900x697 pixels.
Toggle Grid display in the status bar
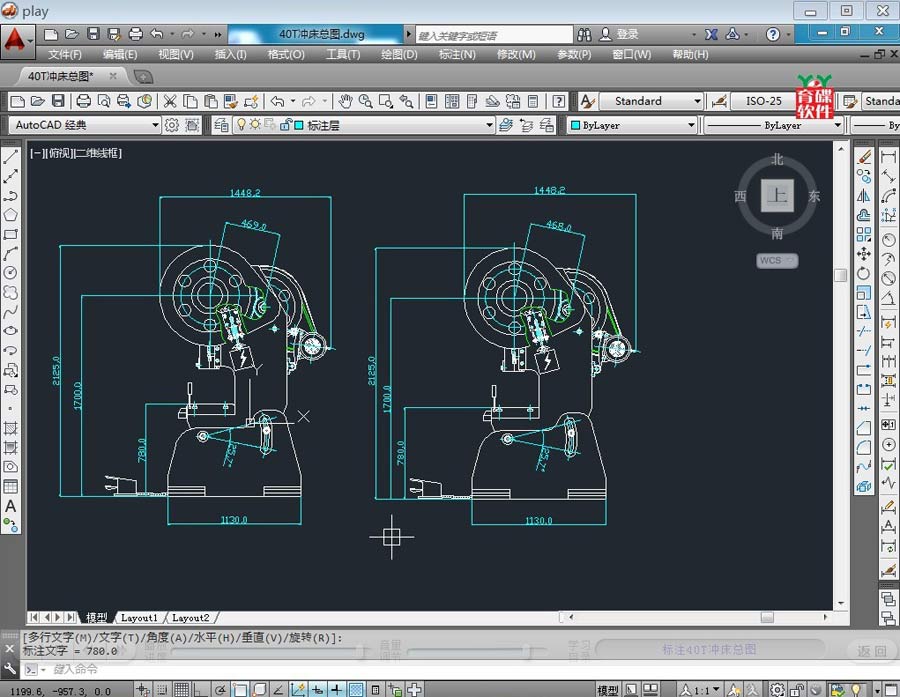pyautogui.click(x=181, y=689)
